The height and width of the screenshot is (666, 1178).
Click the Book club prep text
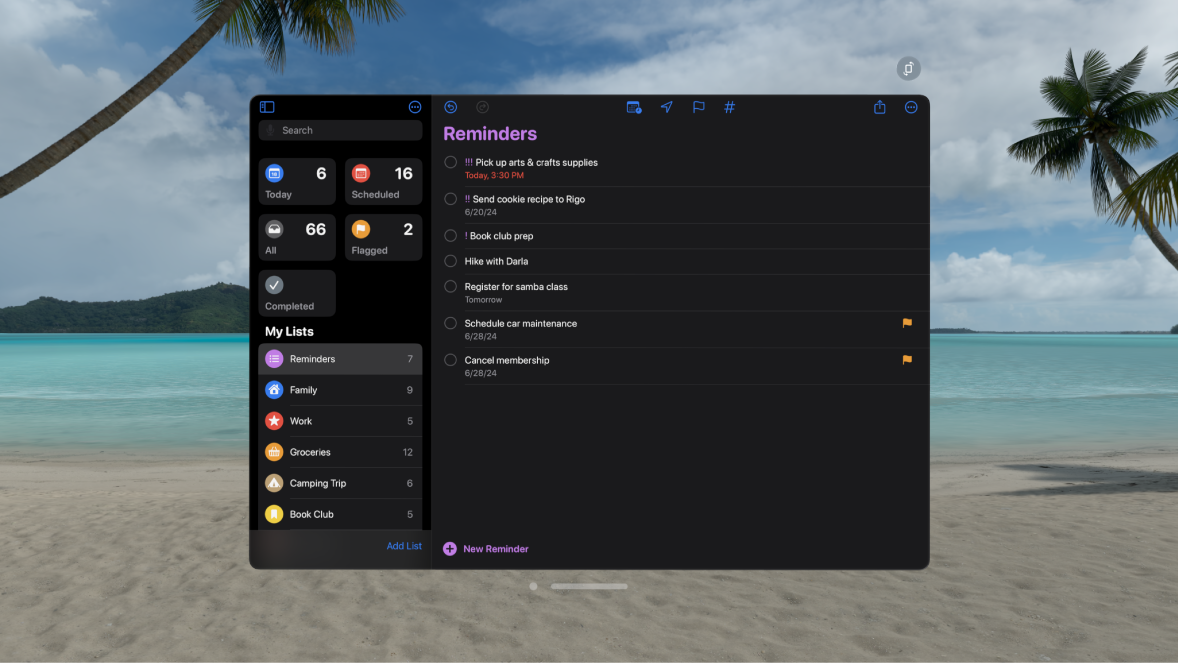click(501, 236)
